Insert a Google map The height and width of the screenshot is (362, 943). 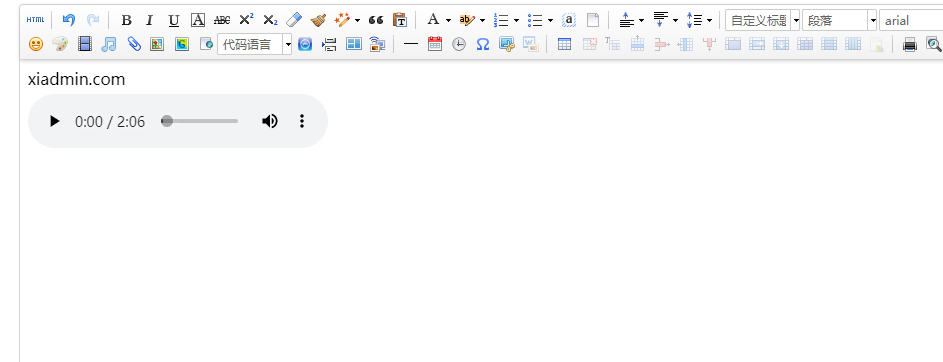pyautogui.click(x=182, y=44)
